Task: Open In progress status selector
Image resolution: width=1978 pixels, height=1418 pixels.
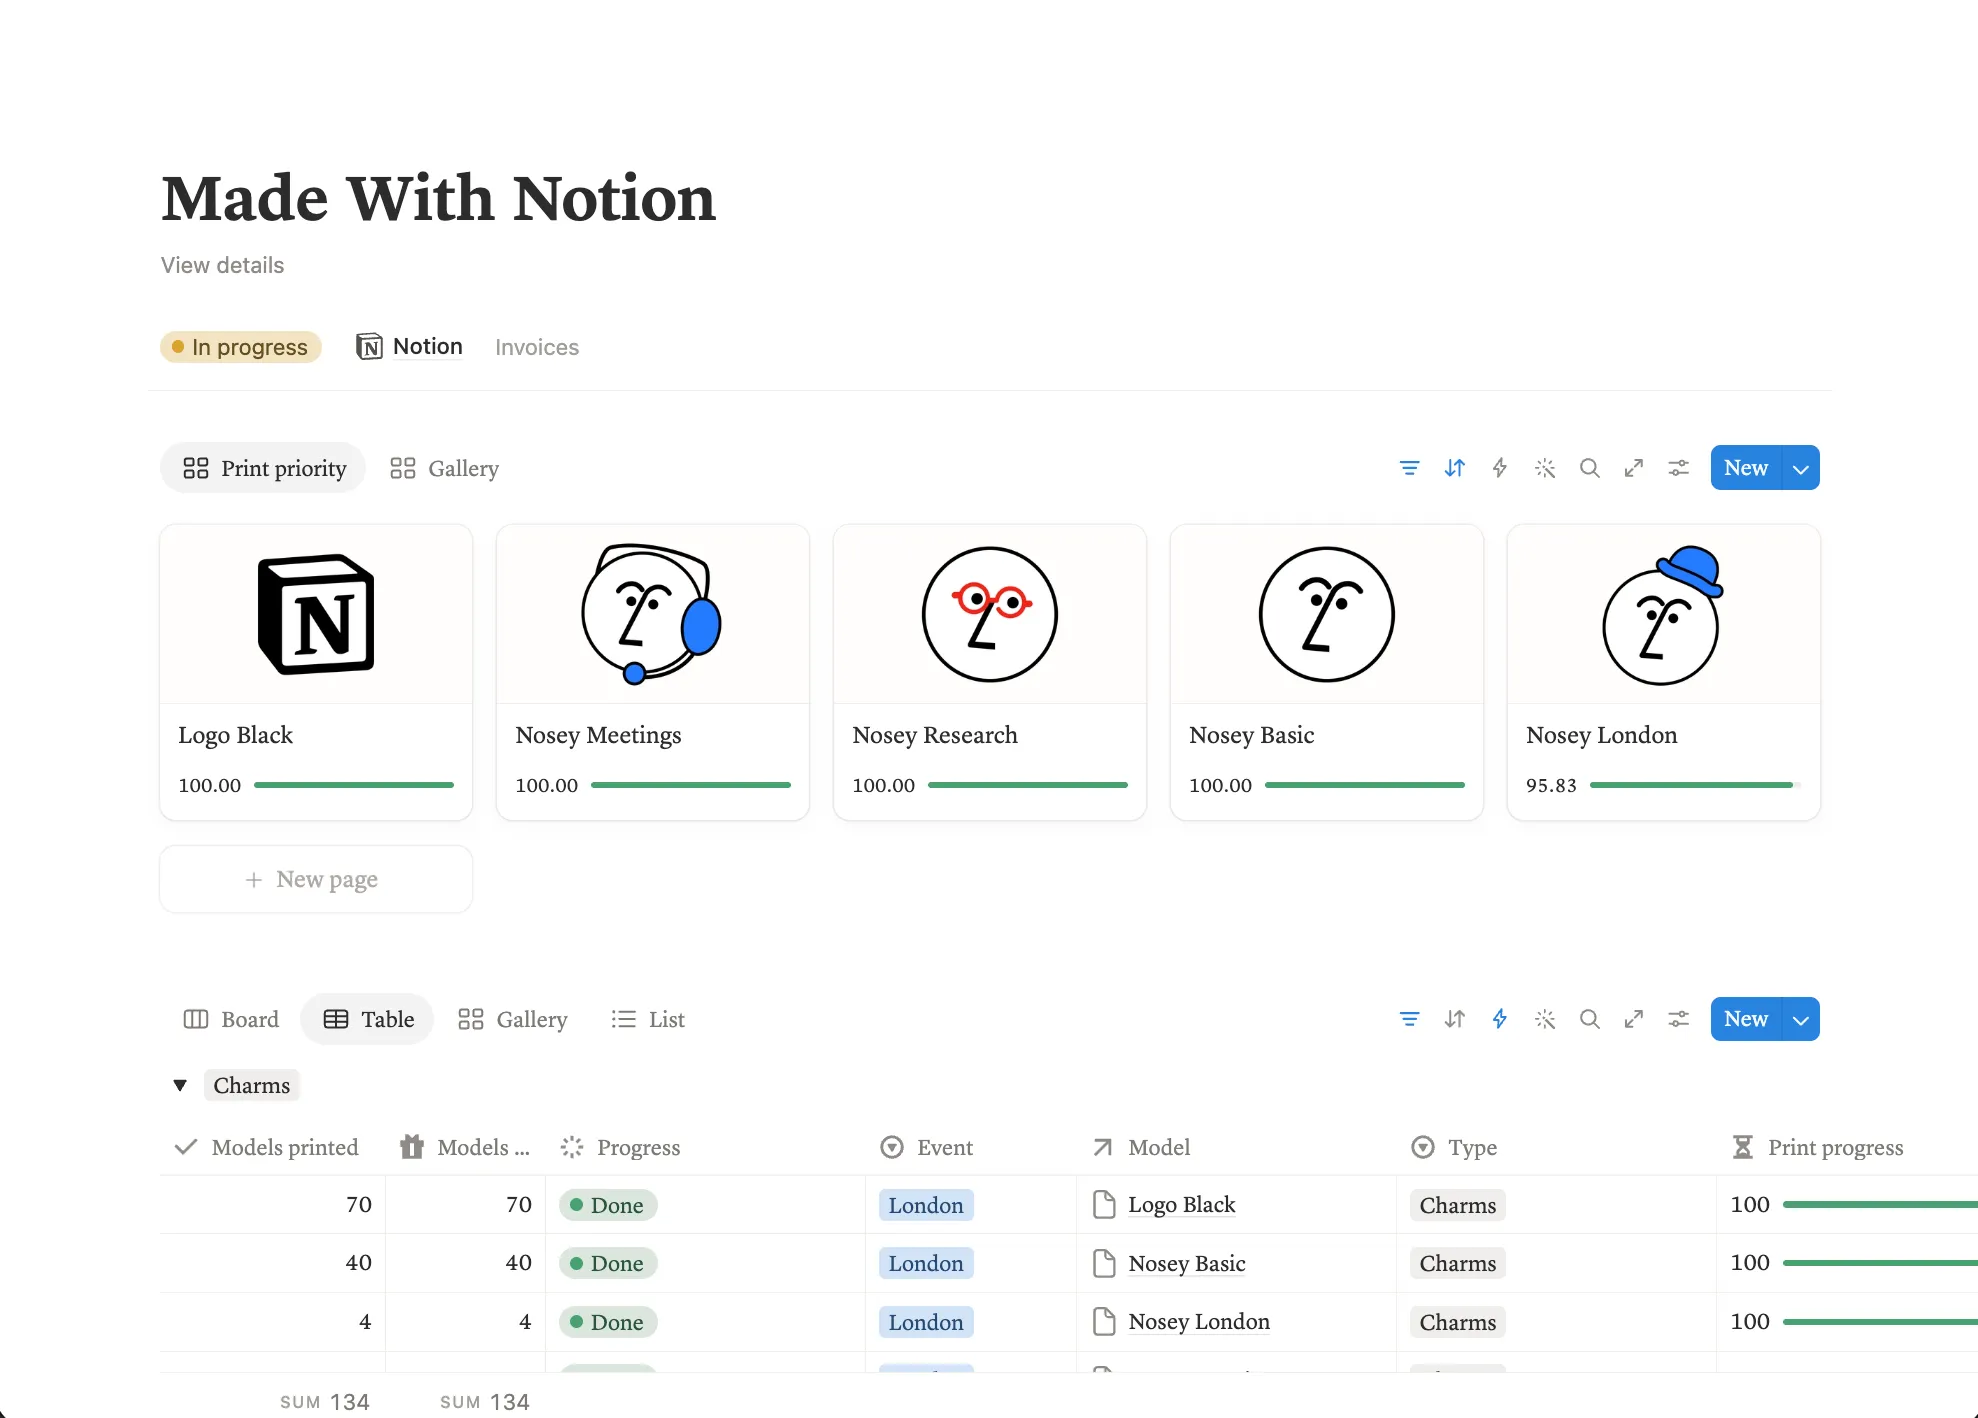Action: [241, 347]
